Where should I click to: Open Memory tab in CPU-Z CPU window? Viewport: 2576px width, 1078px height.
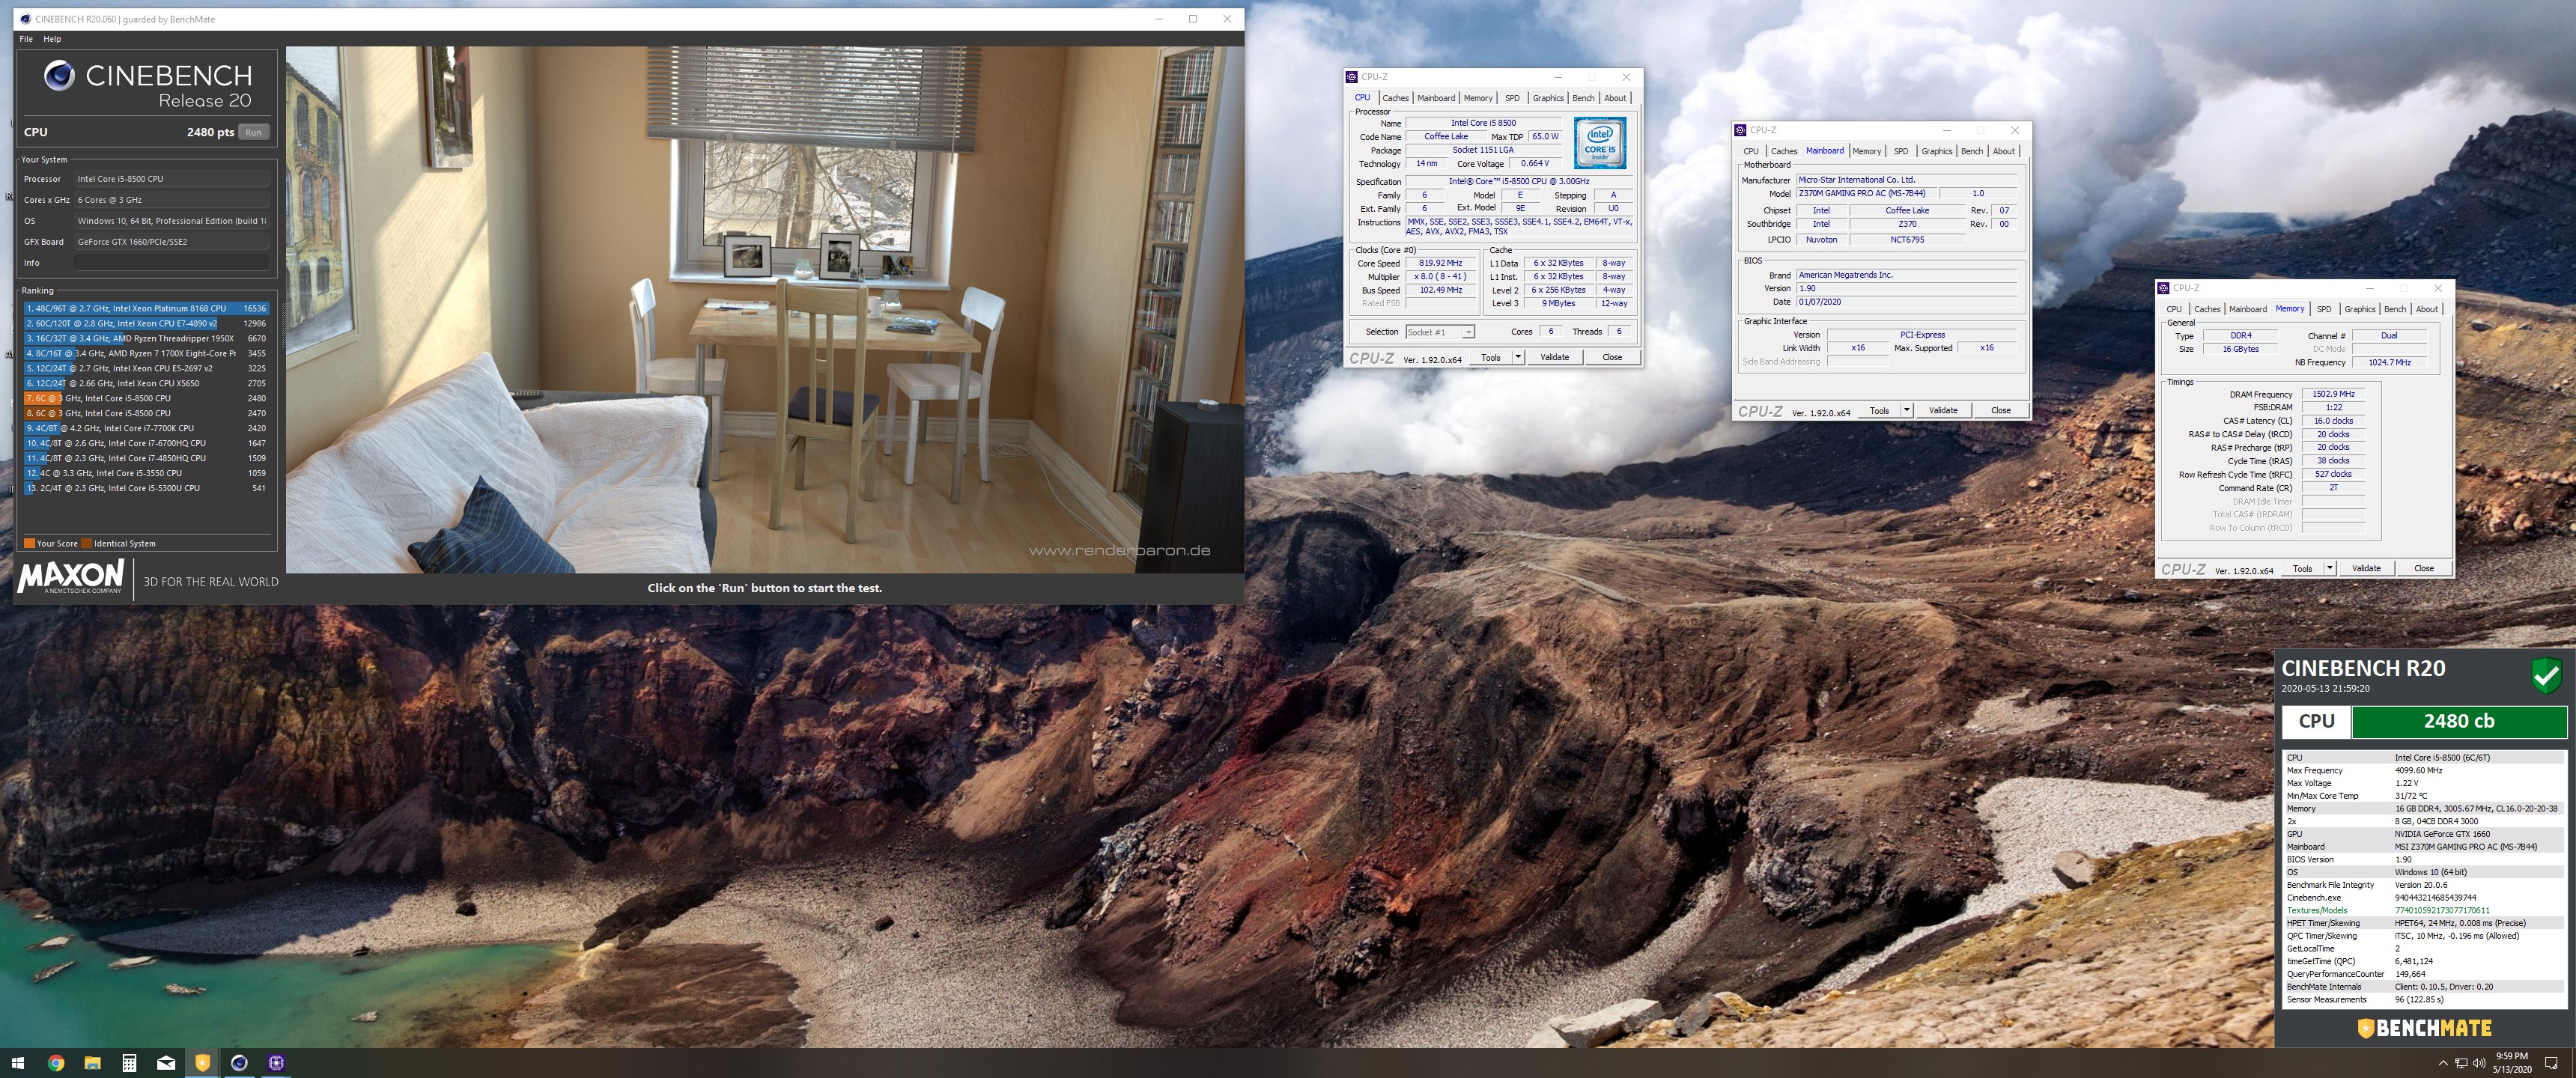pos(1478,98)
